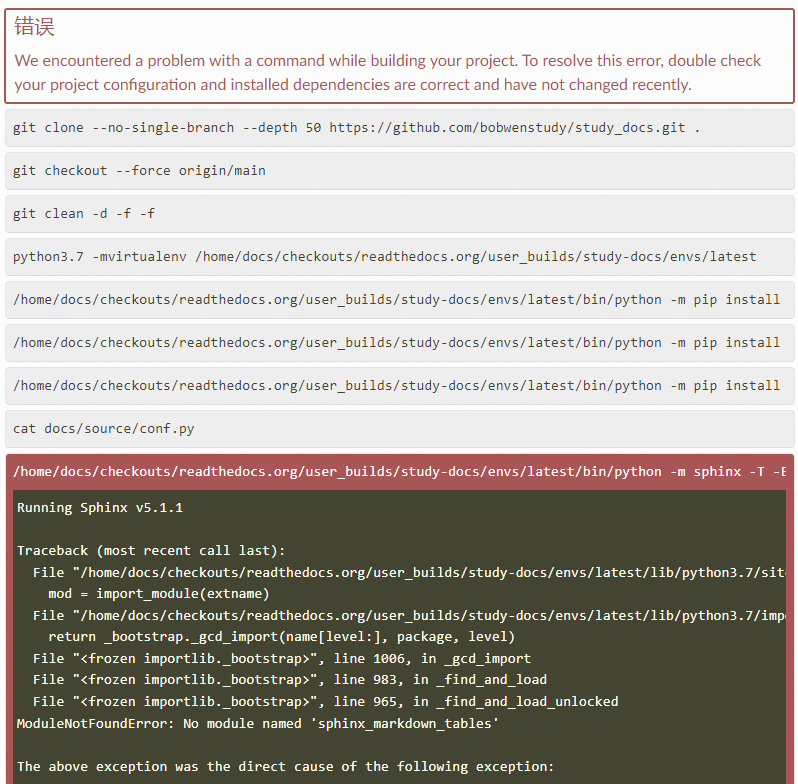Viewport: 798px width, 784px height.
Task: Click the line 965 _find_and_load_unlocked entry
Action: point(326,702)
